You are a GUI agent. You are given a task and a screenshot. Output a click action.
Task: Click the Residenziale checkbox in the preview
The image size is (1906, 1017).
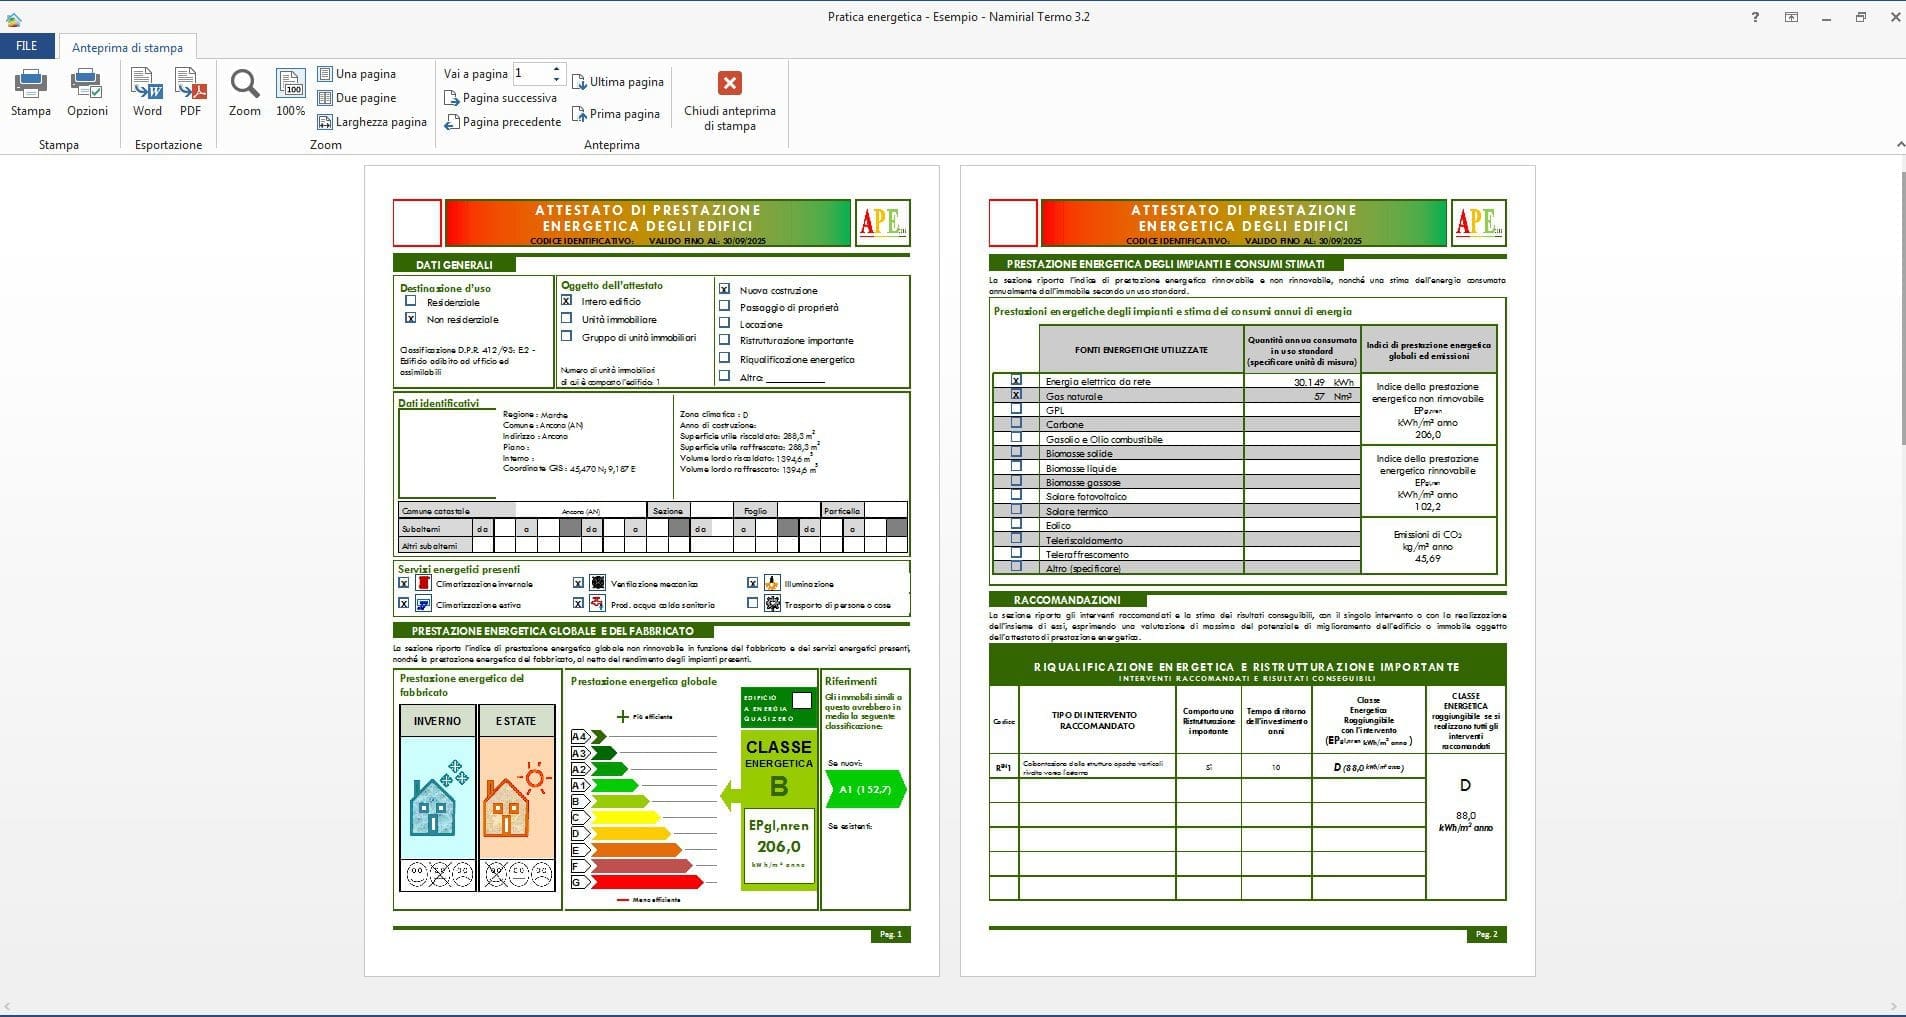410,301
